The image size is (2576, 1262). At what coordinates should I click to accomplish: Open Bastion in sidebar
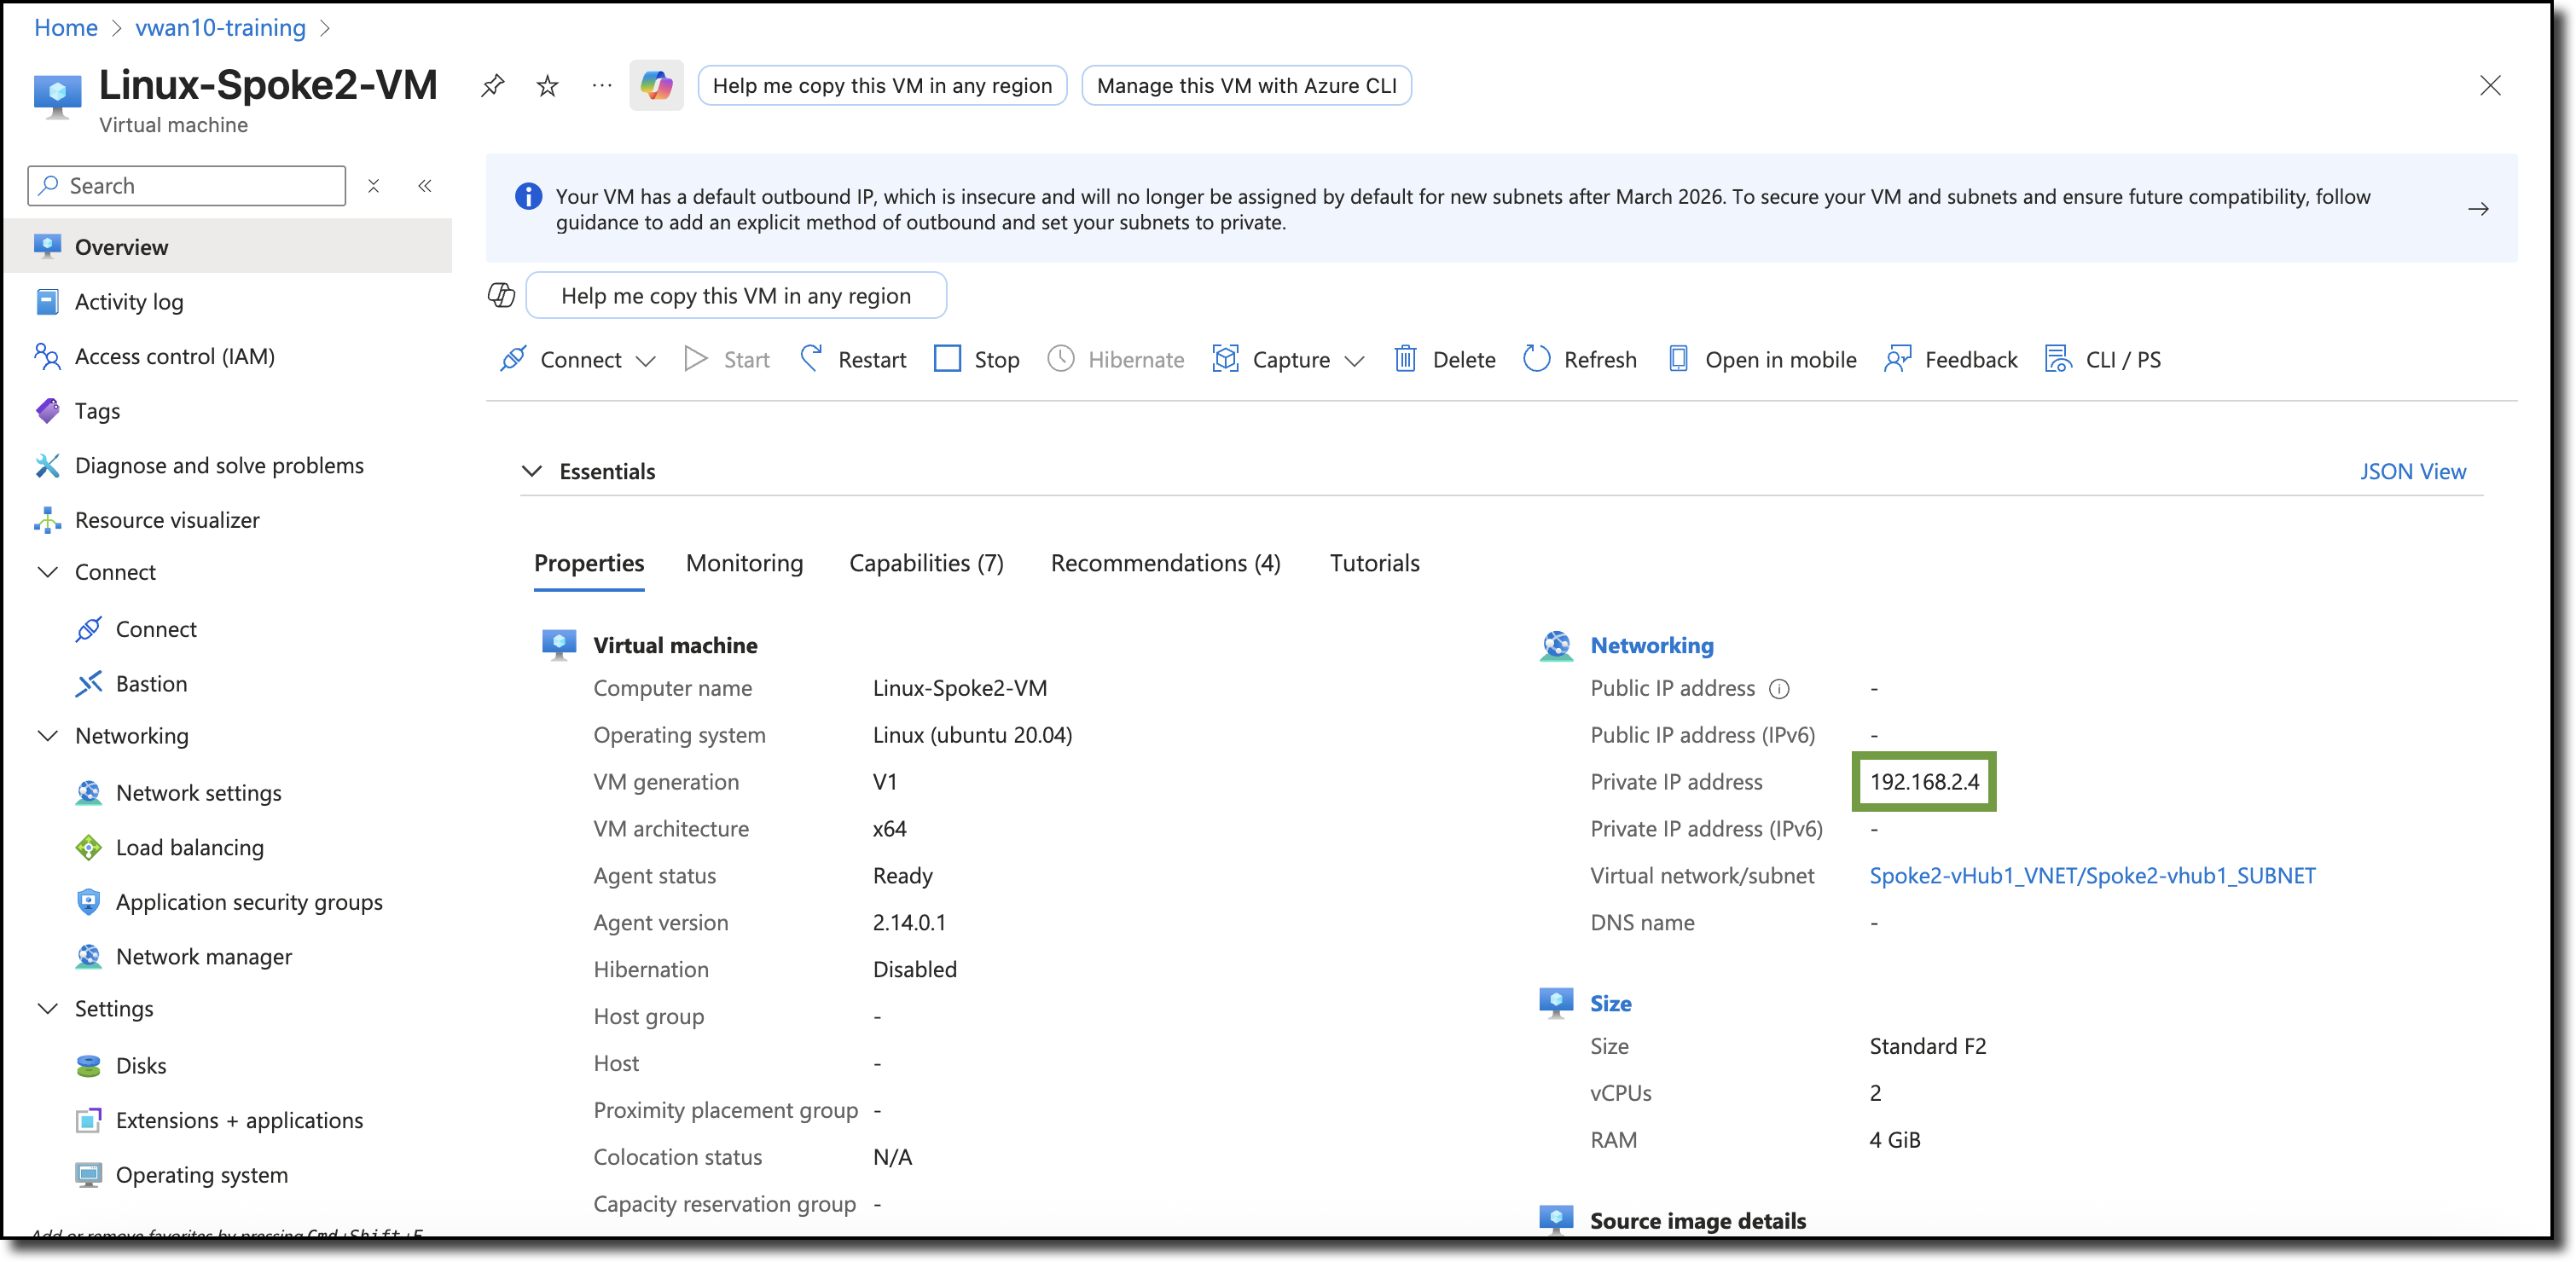(x=151, y=684)
